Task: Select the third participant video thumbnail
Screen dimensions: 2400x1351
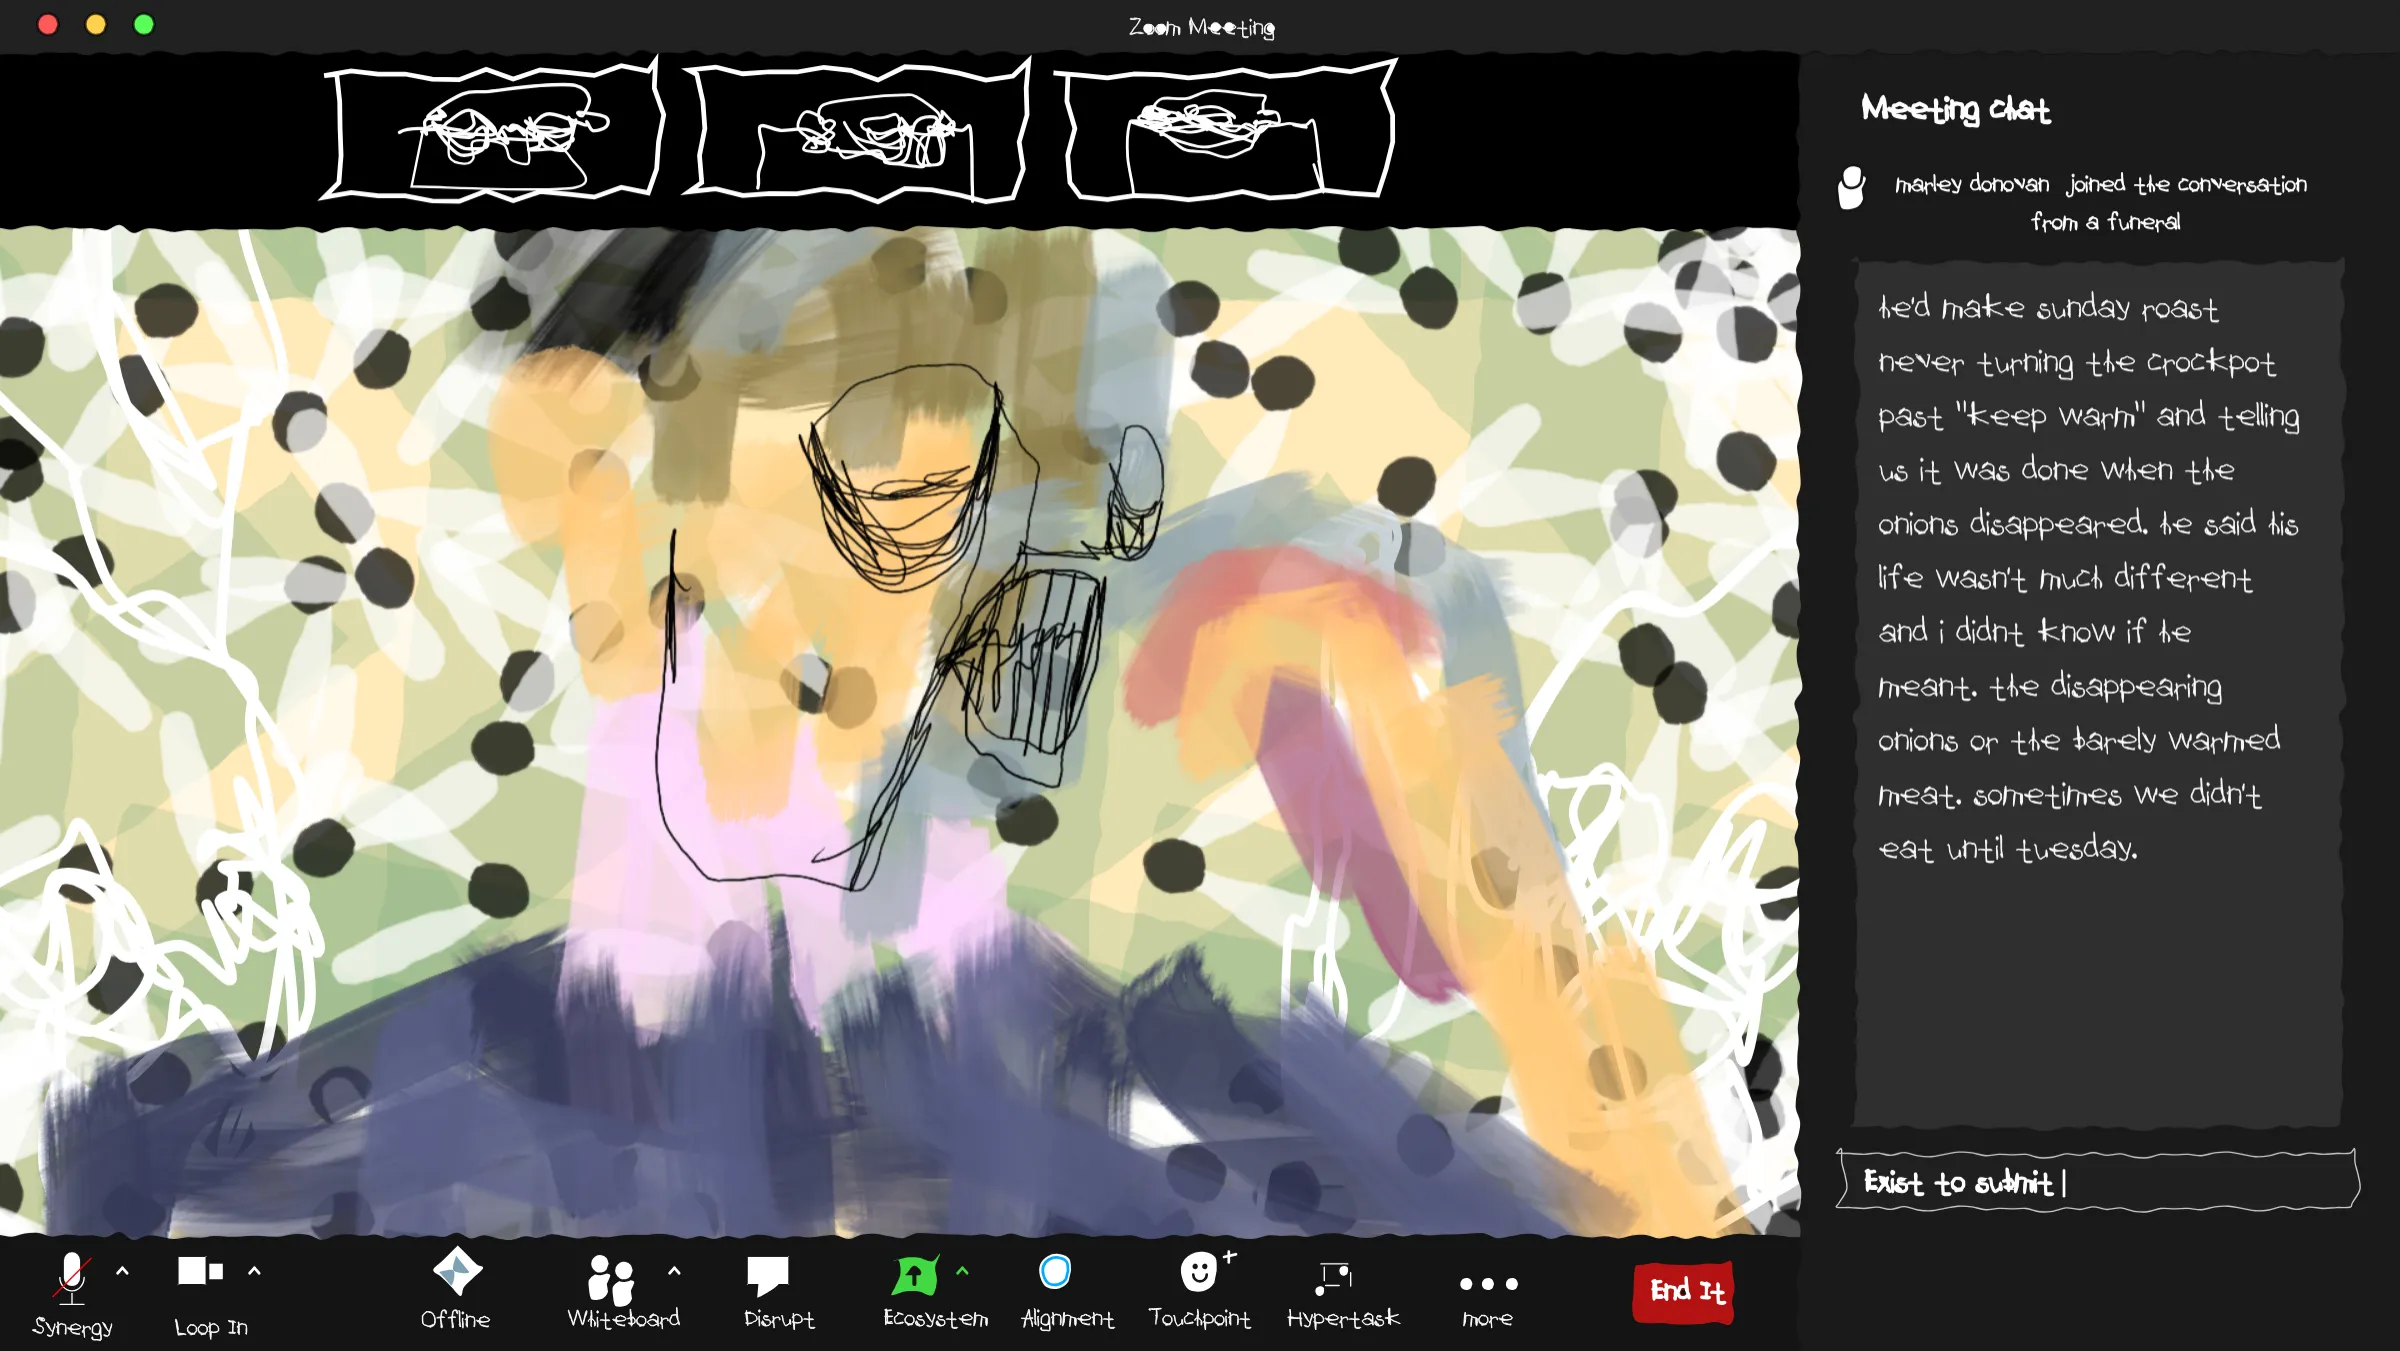Action: pyautogui.click(x=1225, y=131)
